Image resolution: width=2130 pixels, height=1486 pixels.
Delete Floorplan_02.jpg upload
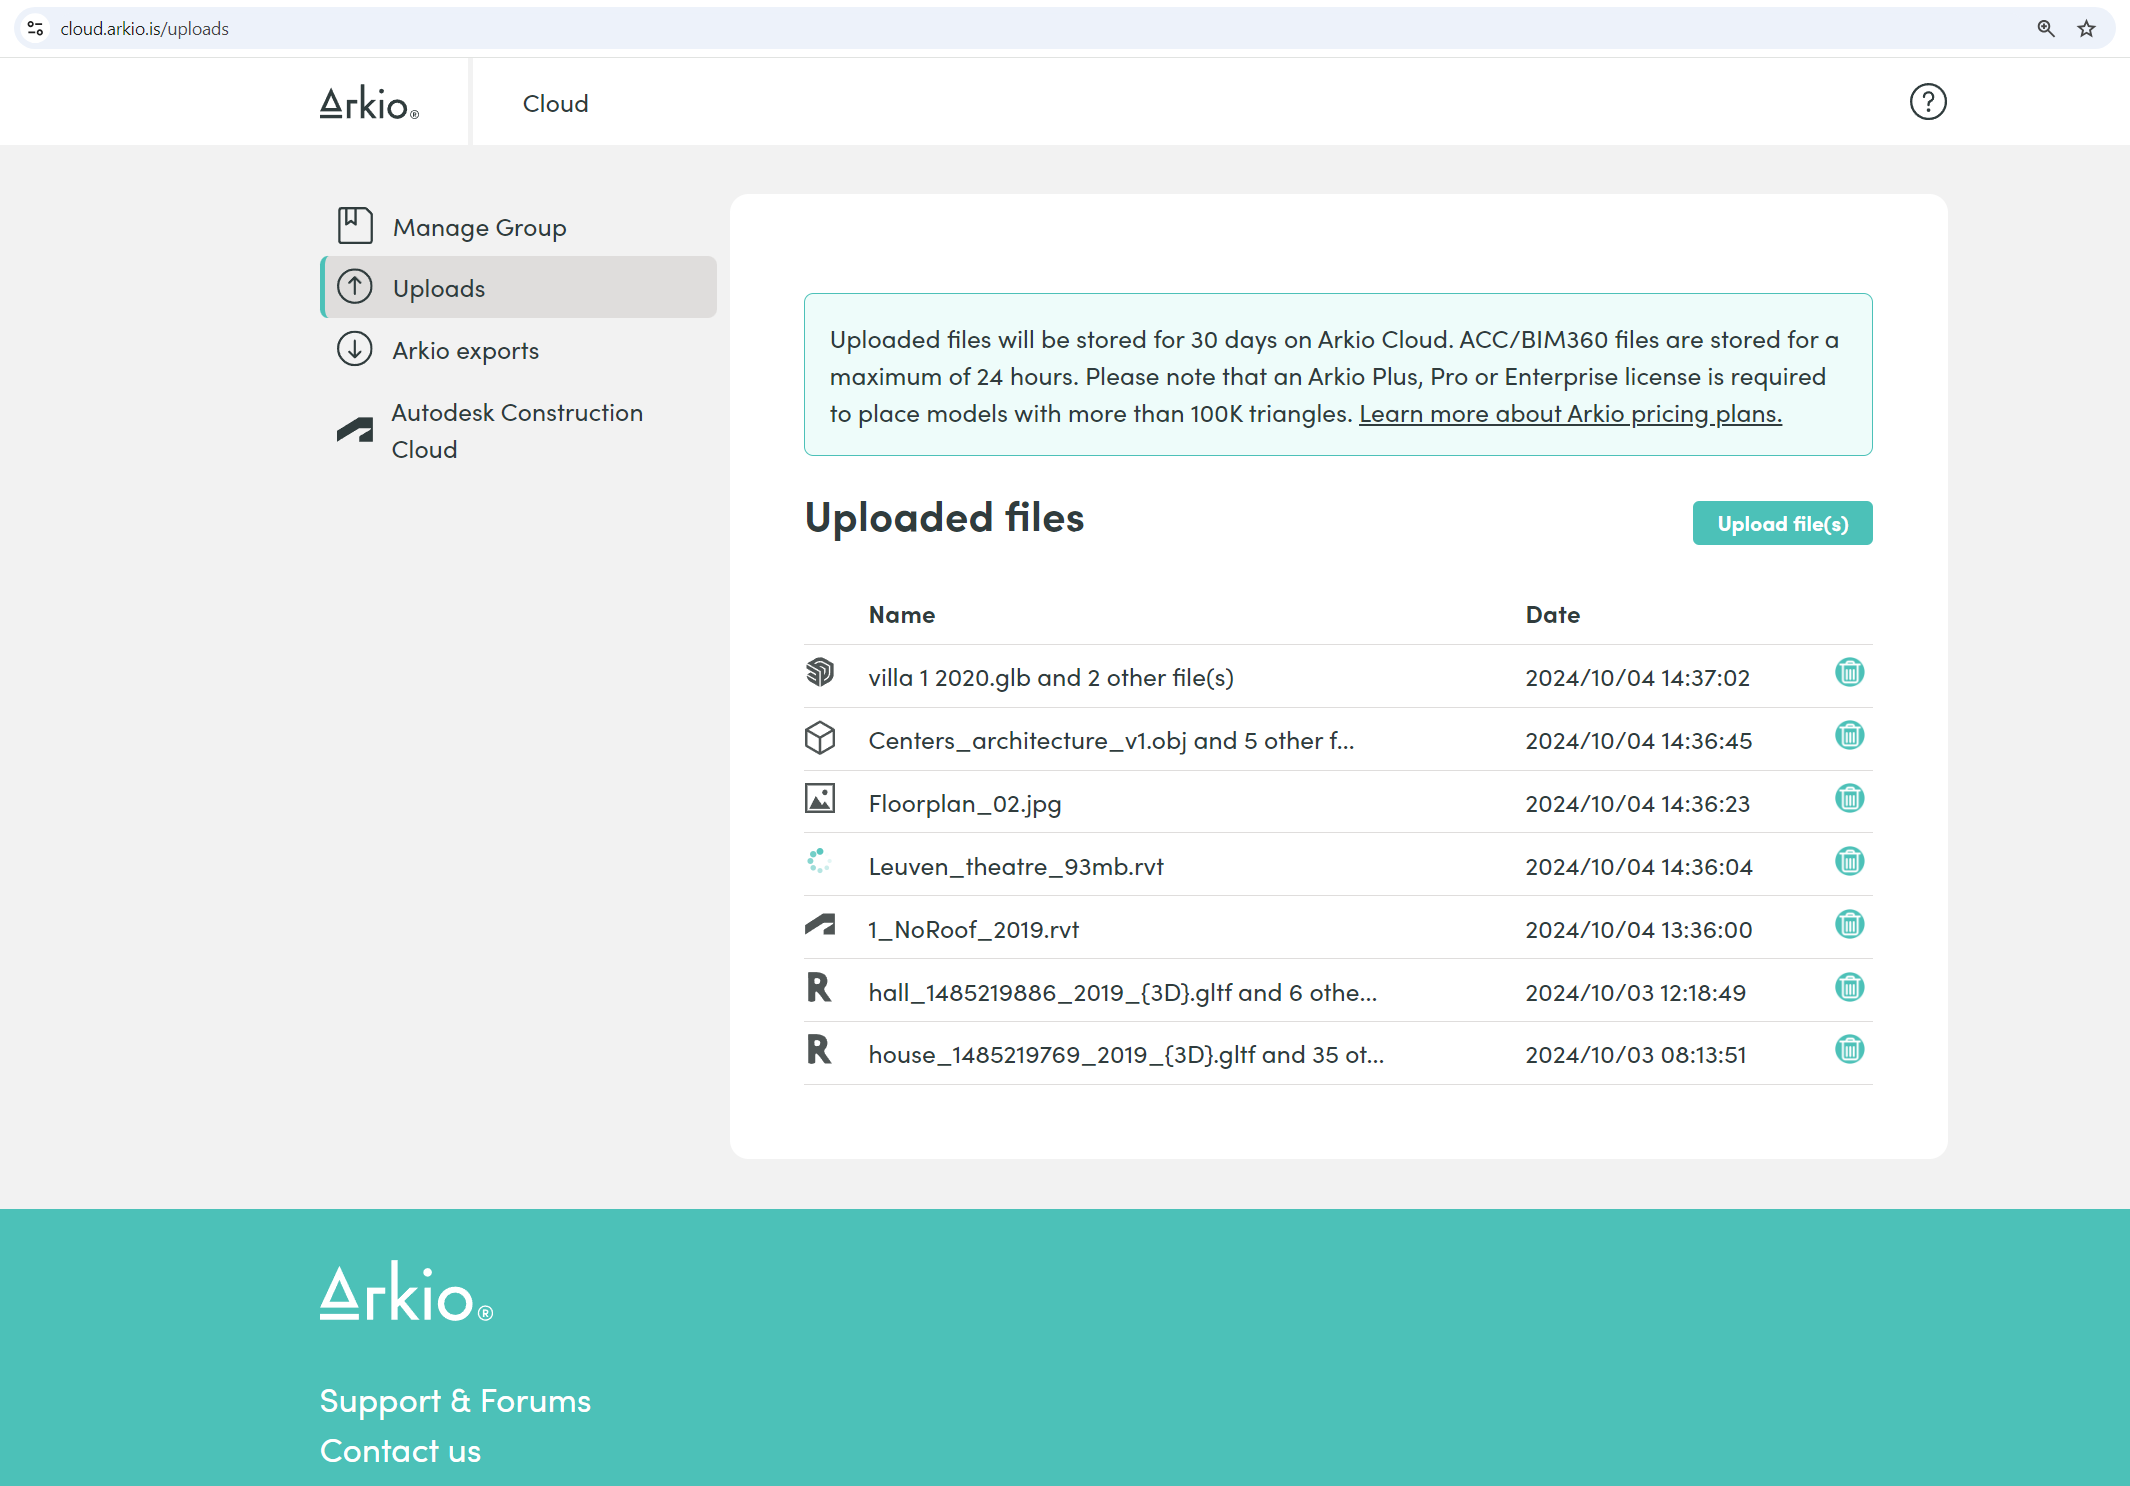(x=1849, y=799)
